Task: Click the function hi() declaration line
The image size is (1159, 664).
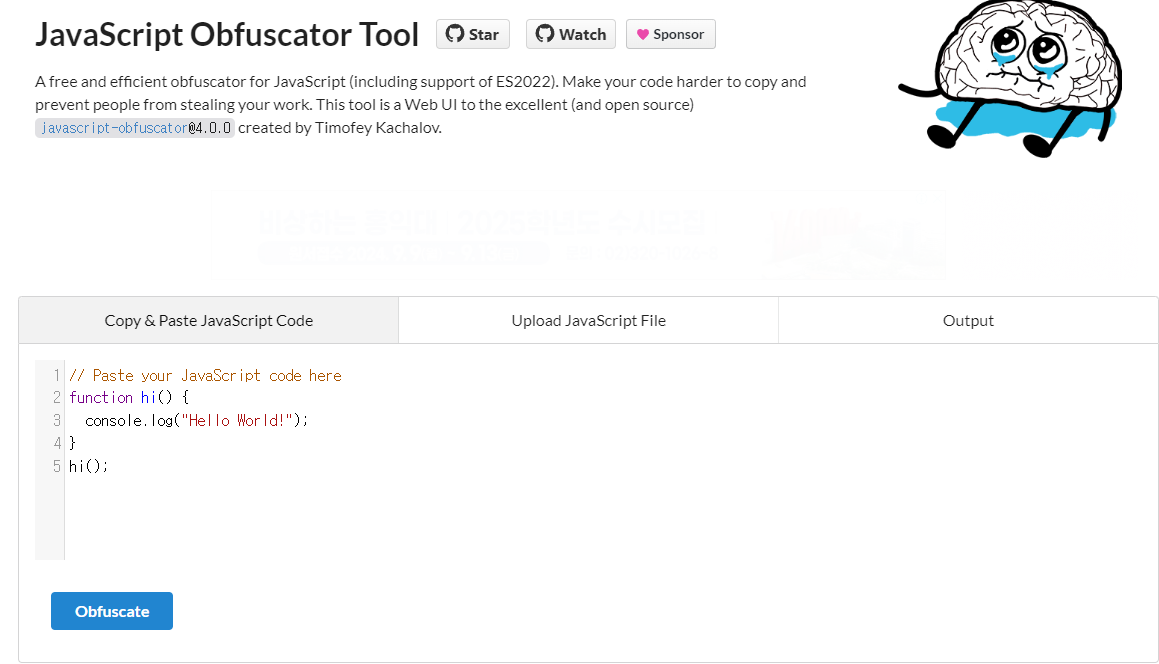Action: point(129,398)
